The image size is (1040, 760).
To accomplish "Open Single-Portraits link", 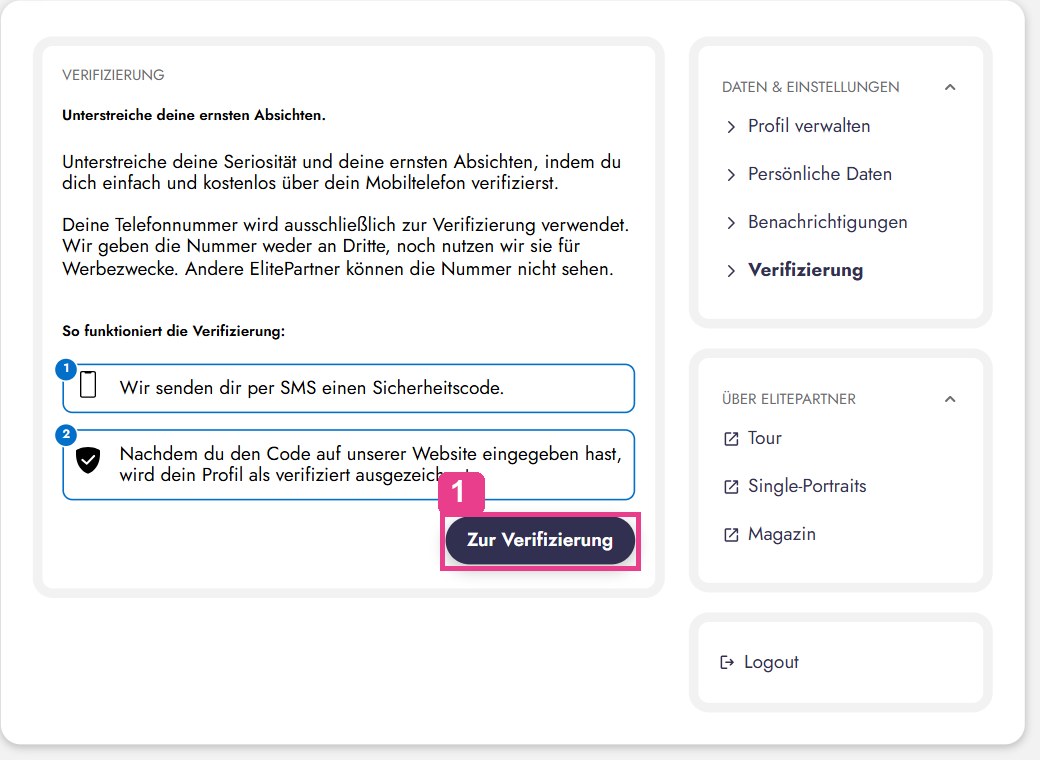I will [x=807, y=486].
